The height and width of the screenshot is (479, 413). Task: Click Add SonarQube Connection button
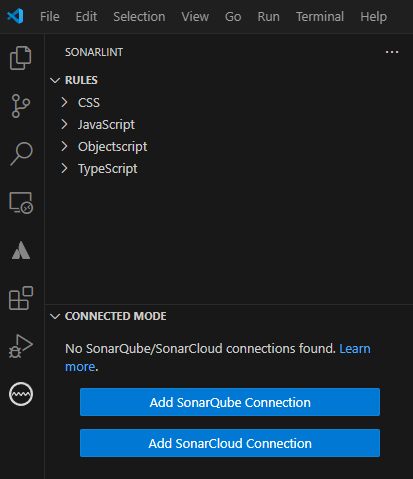coord(230,402)
